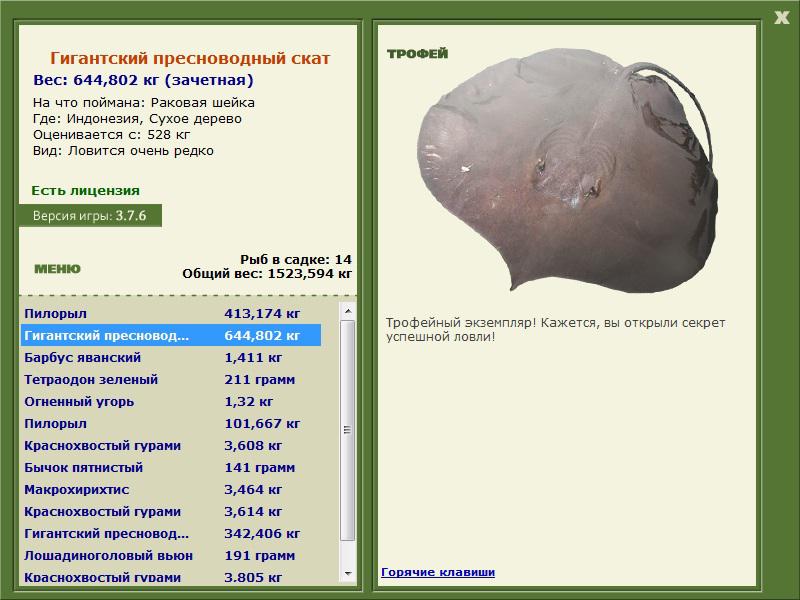This screenshot has width=800, height=600.
Task: Close the fish keepnet window with X
Action: pyautogui.click(x=781, y=18)
